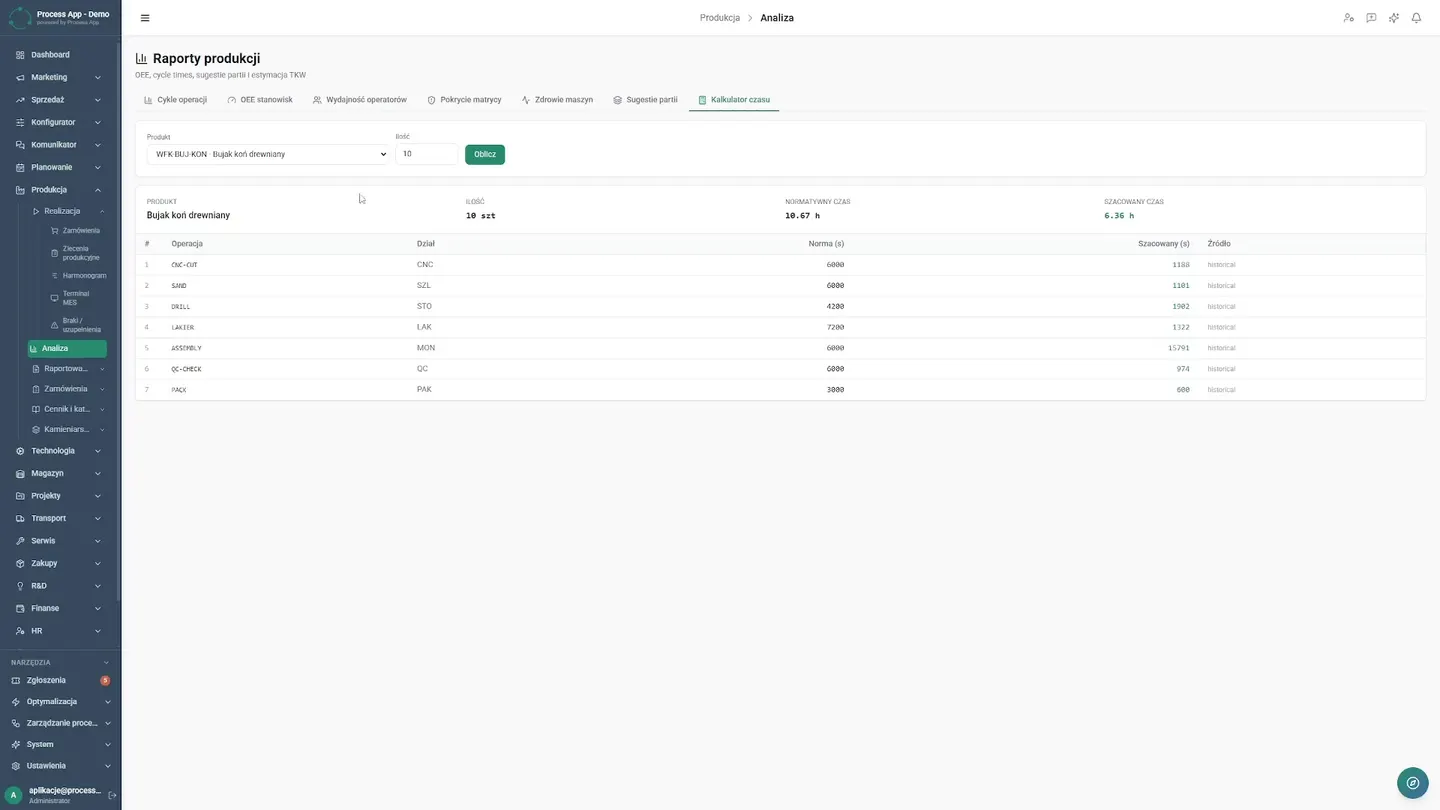Screen dimensions: 1440x810
Task: Open the Produkt dropdown selector
Action: (x=268, y=154)
